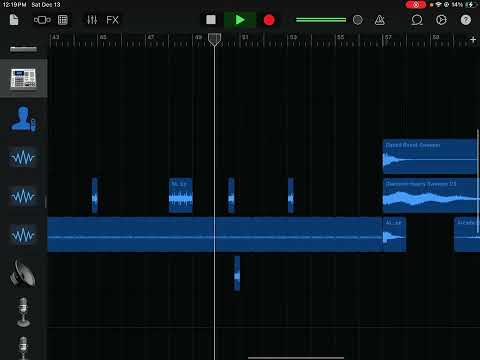Tap bar 53 on the ruler

pyautogui.click(x=293, y=37)
